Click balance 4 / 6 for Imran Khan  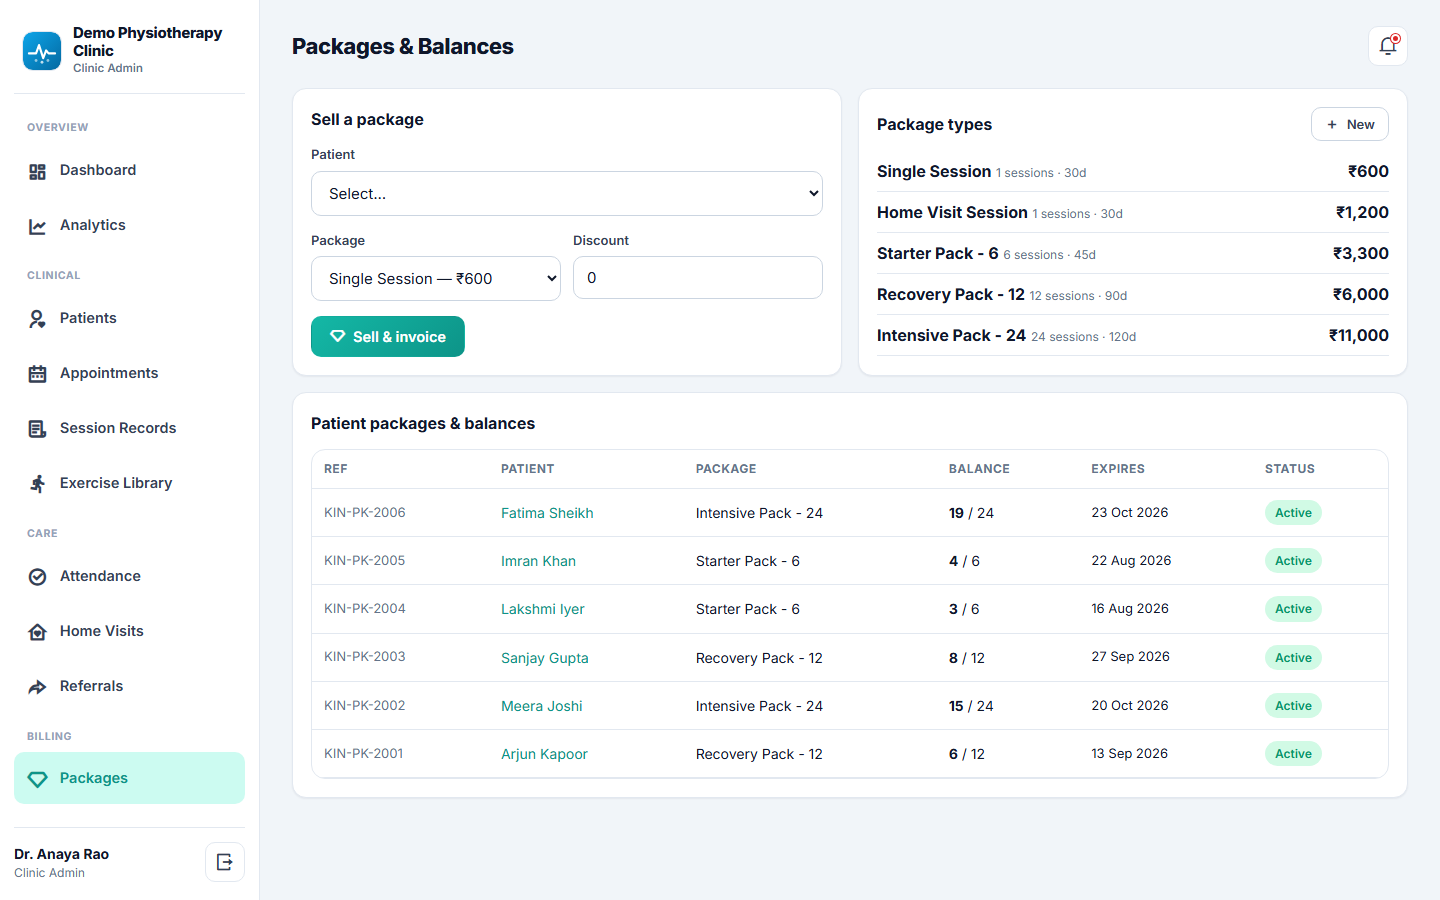point(964,561)
